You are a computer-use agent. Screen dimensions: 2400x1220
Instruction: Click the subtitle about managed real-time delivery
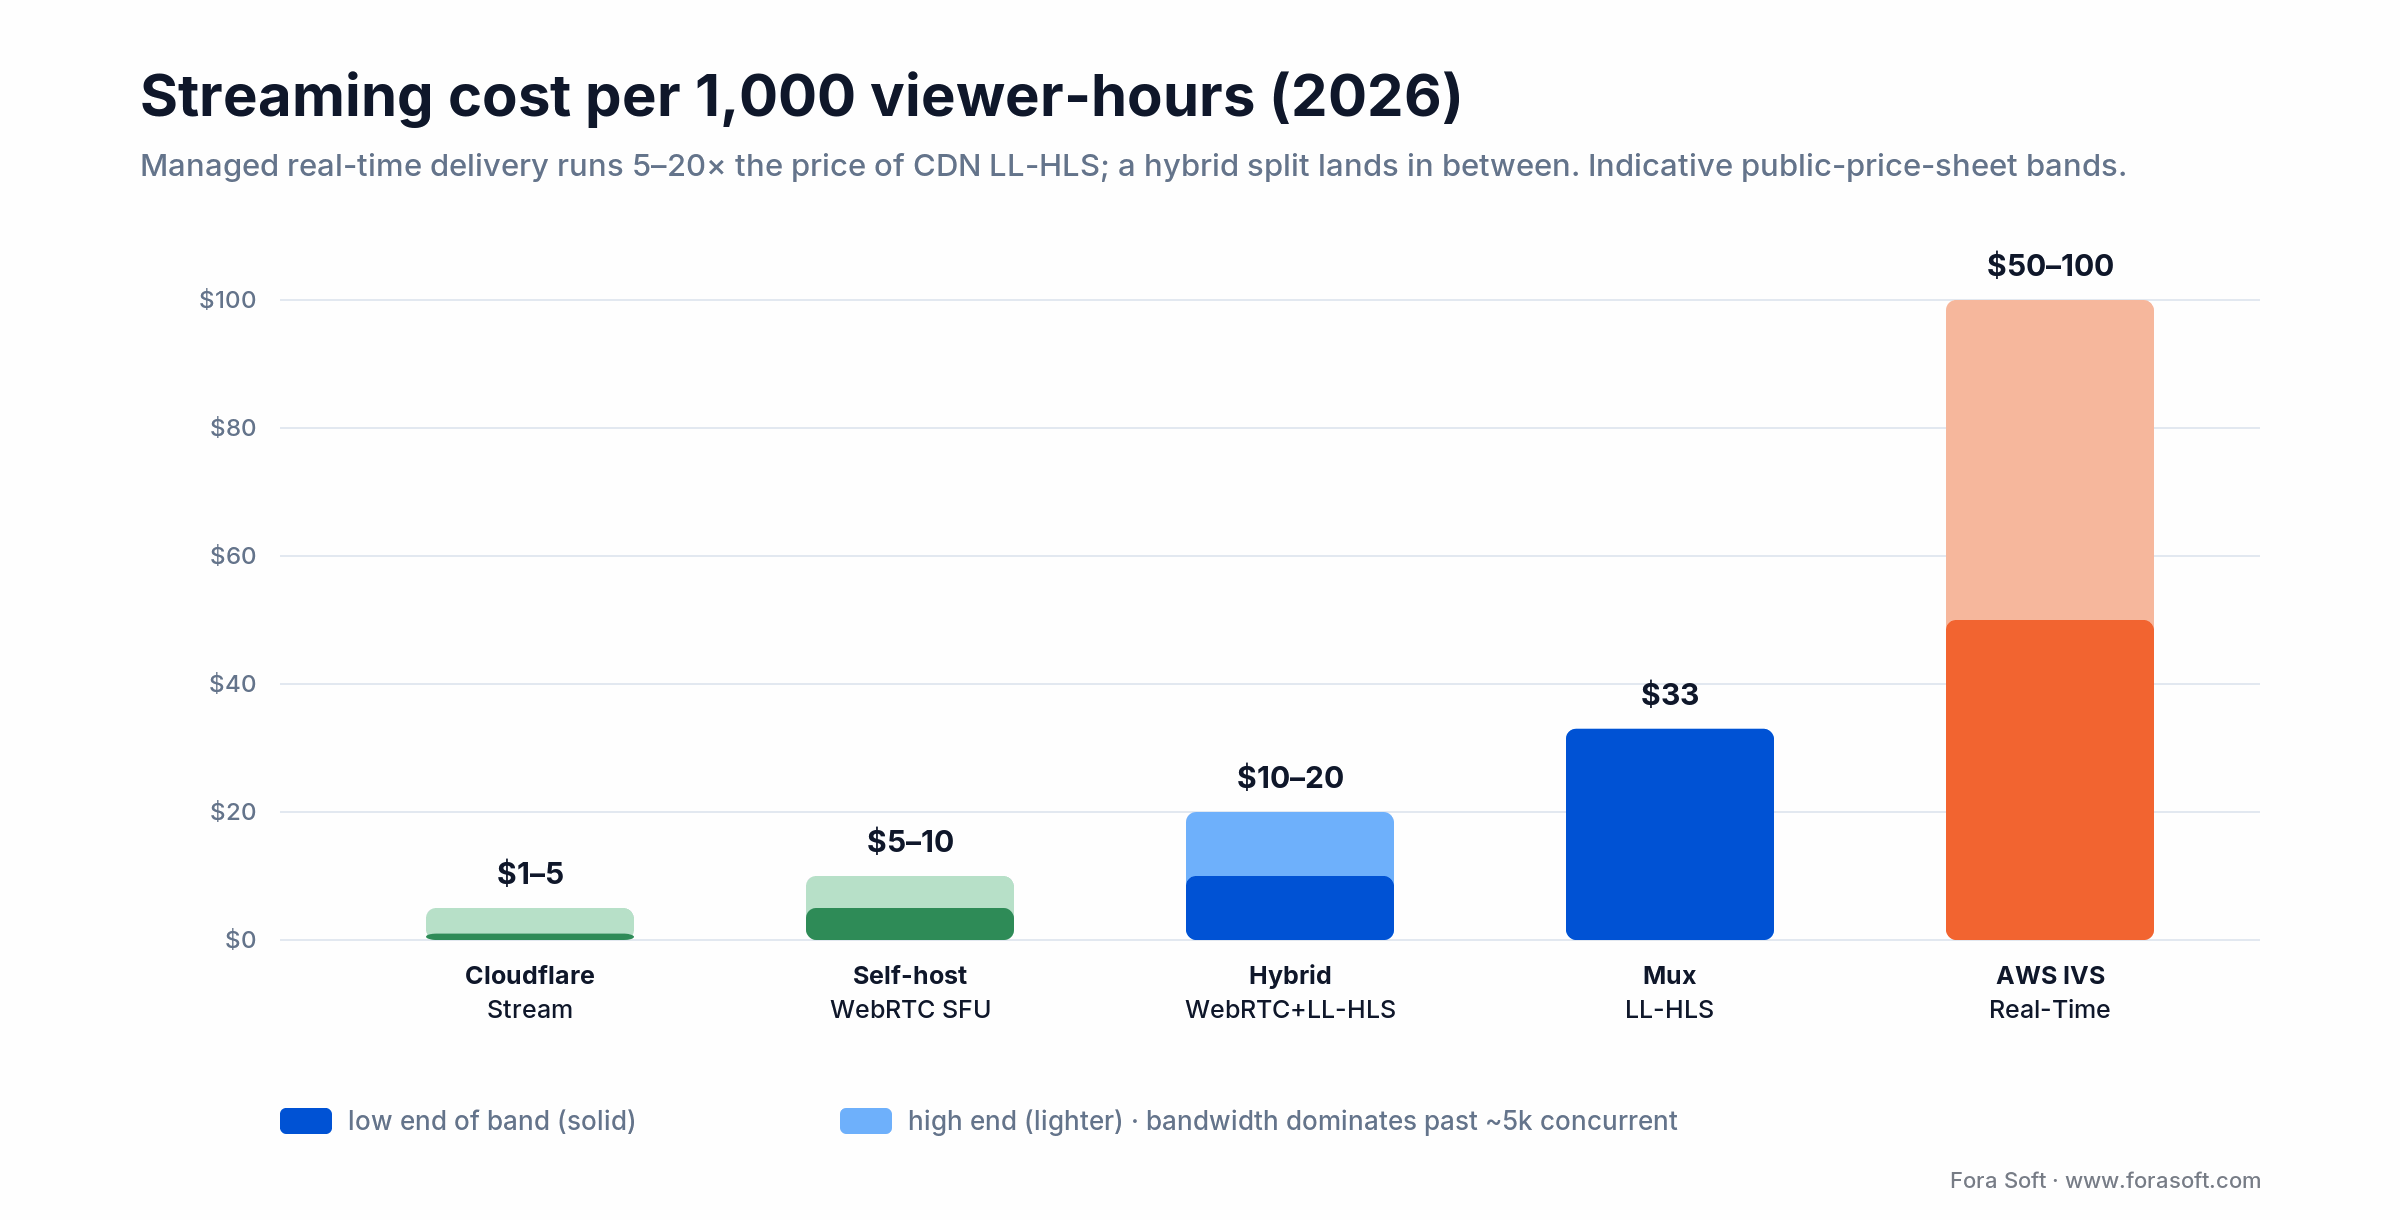[1133, 165]
